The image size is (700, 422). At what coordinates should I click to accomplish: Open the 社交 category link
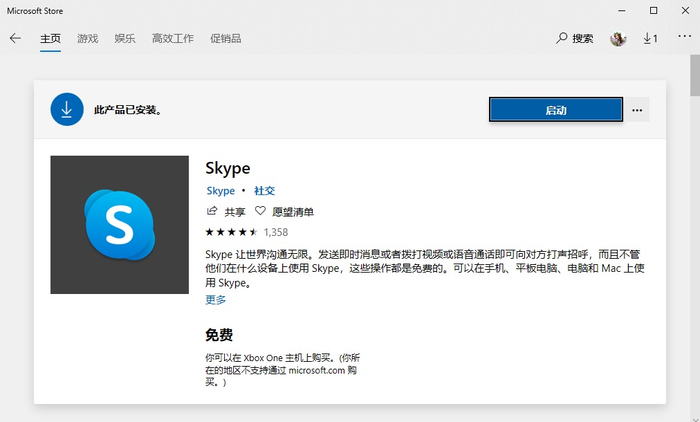264,190
